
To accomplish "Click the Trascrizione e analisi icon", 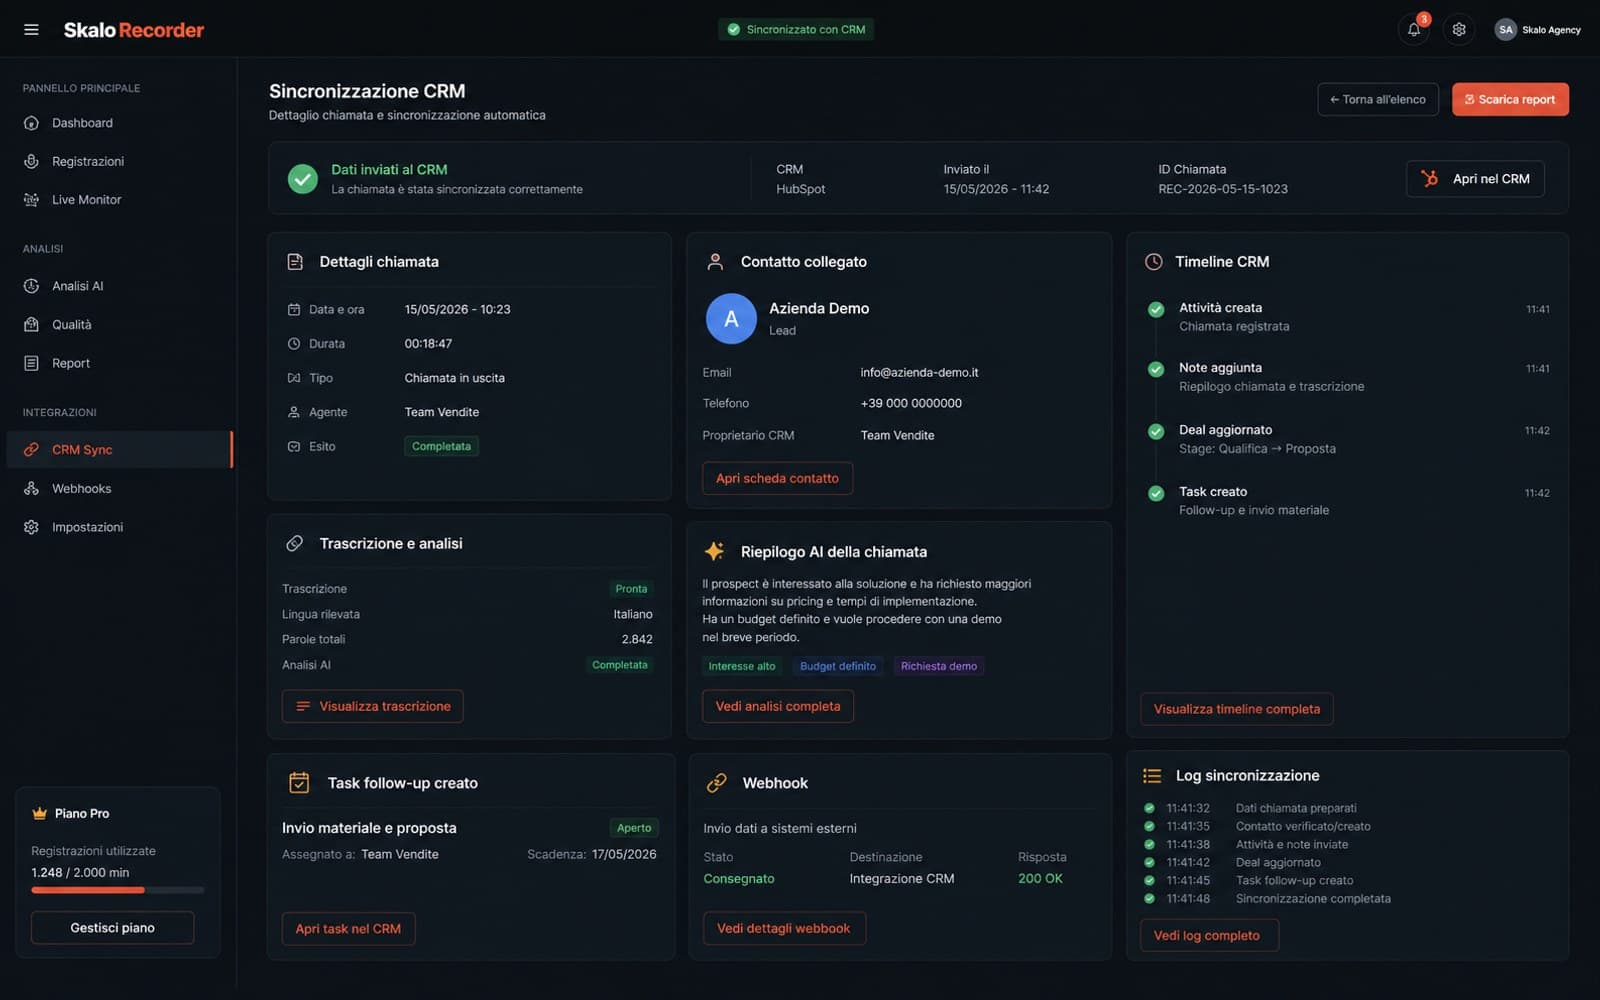I will point(295,544).
